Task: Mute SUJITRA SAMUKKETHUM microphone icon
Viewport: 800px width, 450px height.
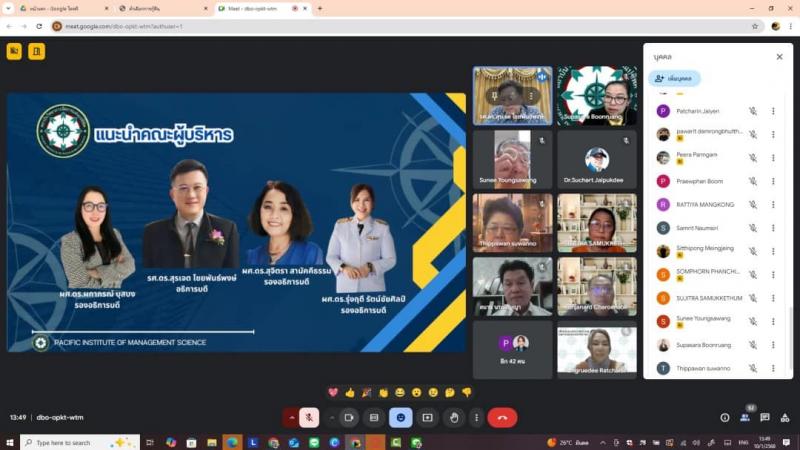Action: click(753, 298)
